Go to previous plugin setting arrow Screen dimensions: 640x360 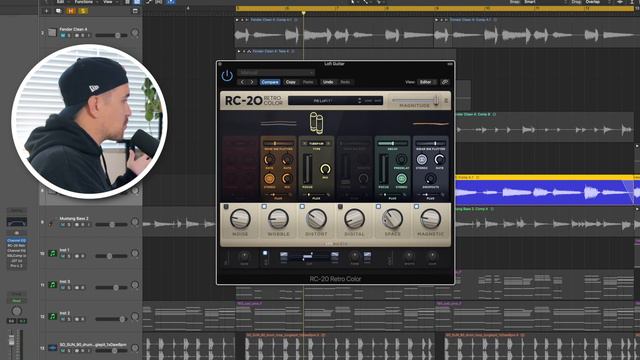pyautogui.click(x=242, y=82)
